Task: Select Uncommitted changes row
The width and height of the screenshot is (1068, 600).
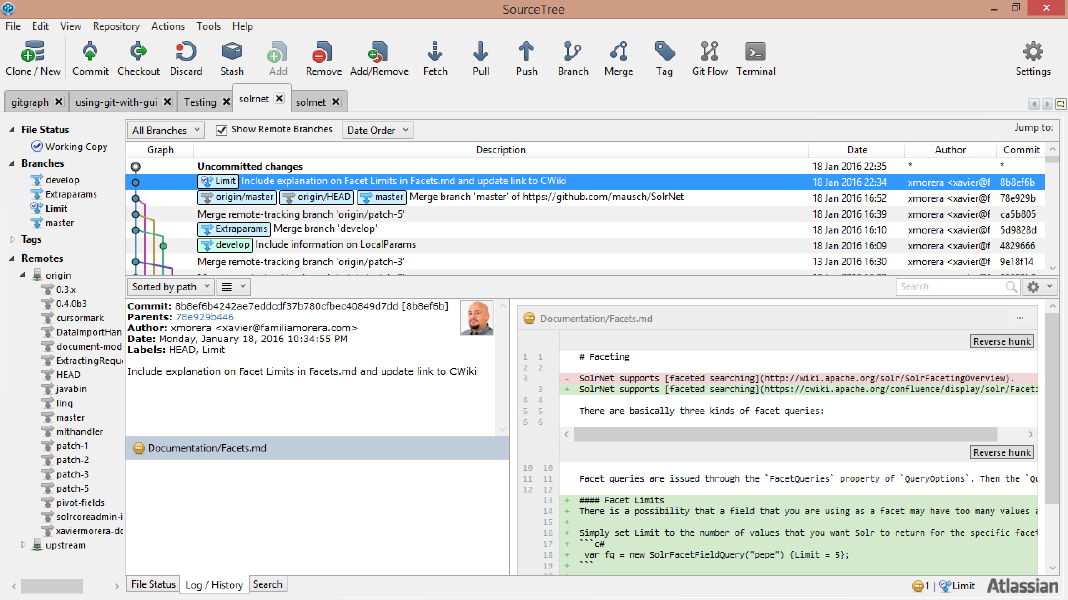Action: coord(585,166)
